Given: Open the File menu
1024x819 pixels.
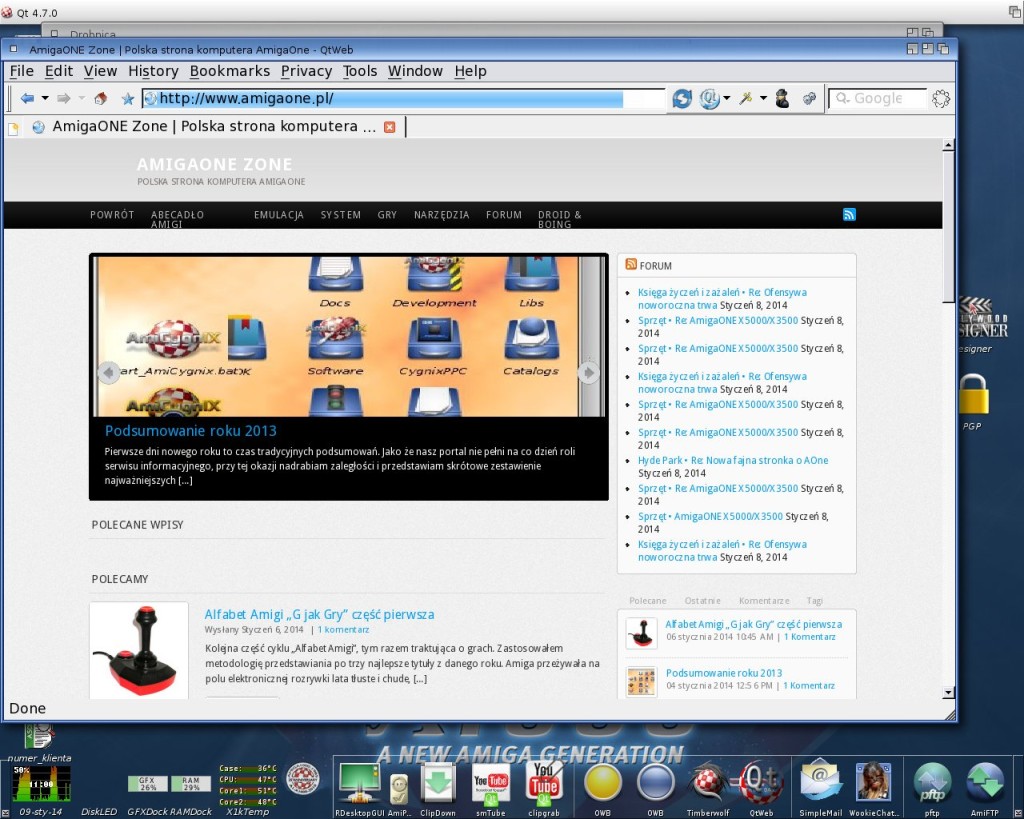Looking at the screenshot, I should point(22,71).
